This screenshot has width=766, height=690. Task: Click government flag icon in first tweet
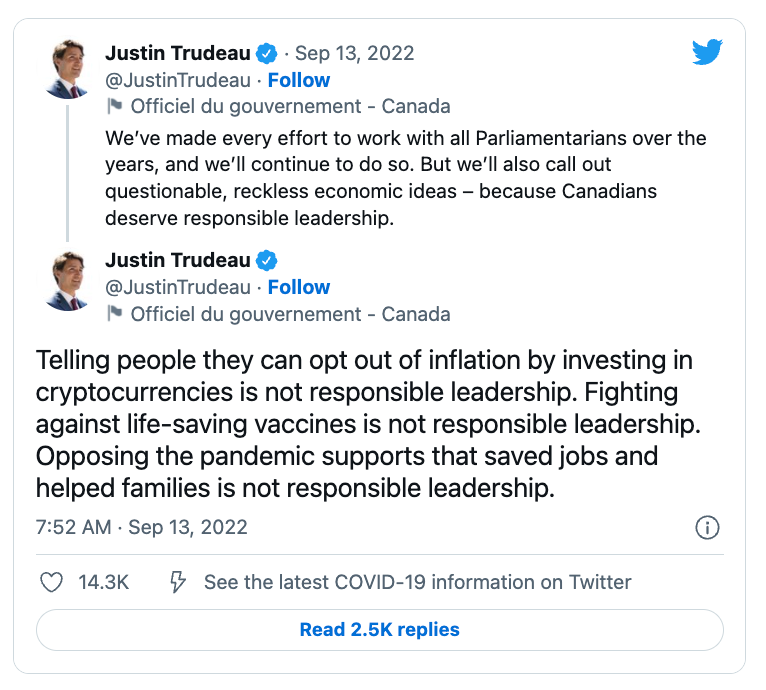[x=115, y=106]
